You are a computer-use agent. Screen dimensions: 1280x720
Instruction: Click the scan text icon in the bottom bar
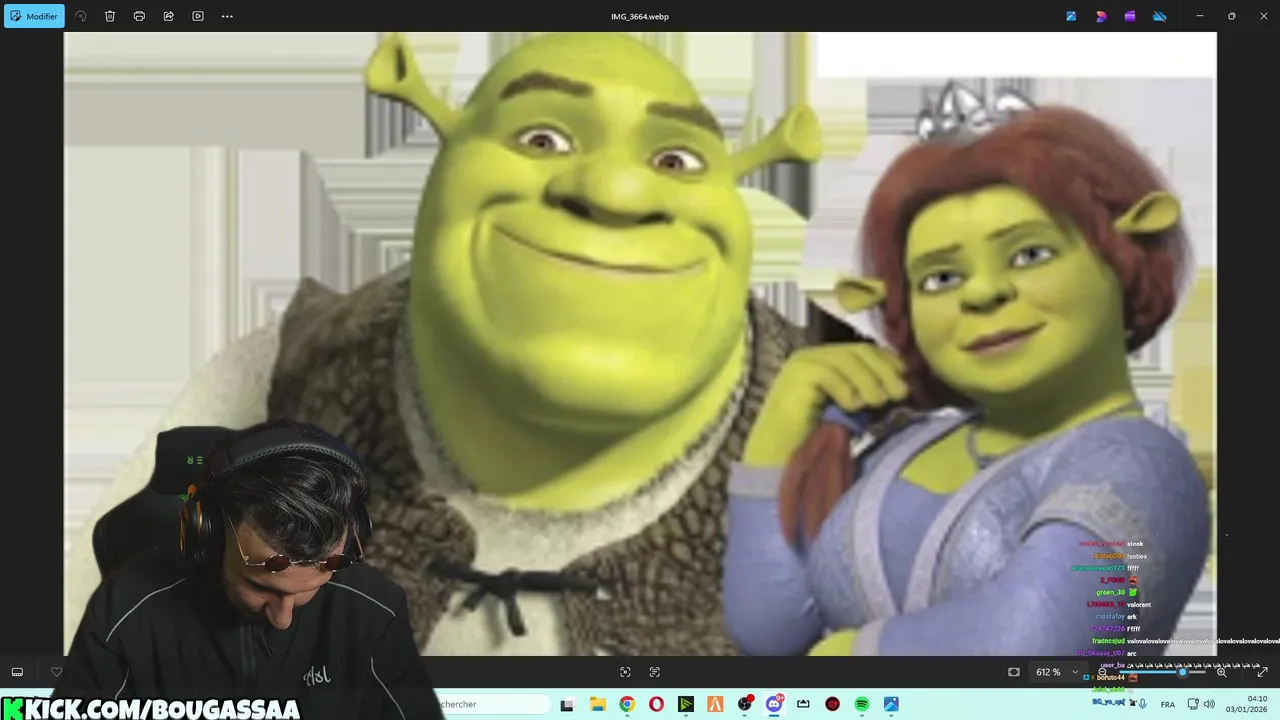(x=655, y=672)
